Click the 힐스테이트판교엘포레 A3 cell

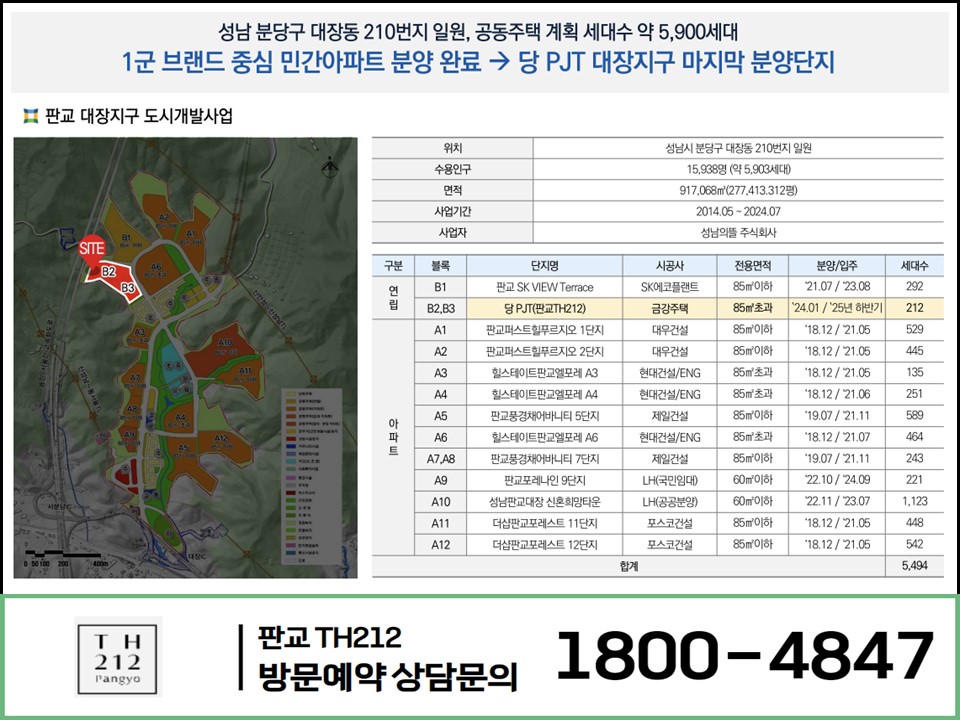(x=544, y=373)
